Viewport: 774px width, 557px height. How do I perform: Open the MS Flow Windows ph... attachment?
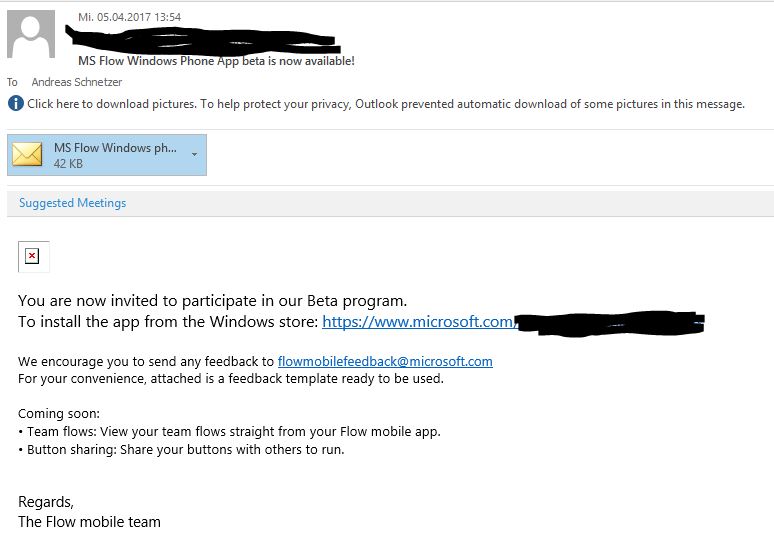click(x=114, y=148)
